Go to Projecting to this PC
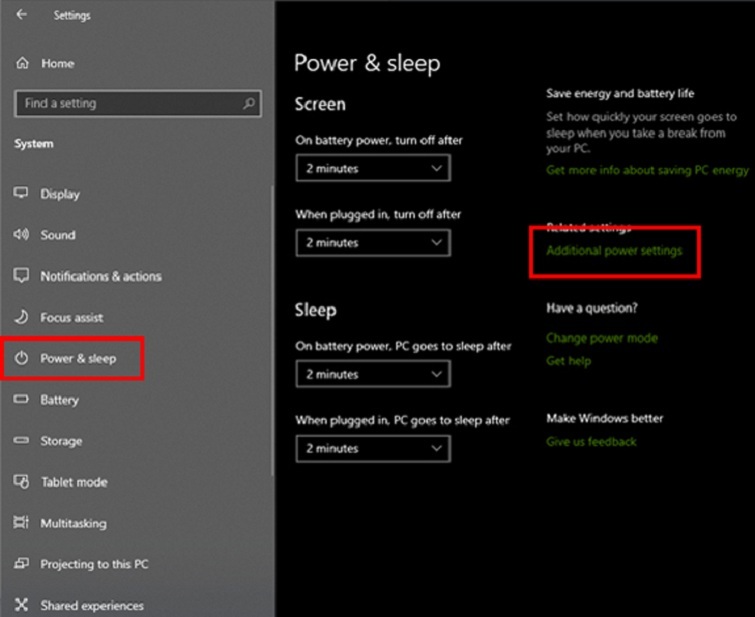755x617 pixels. point(94,564)
